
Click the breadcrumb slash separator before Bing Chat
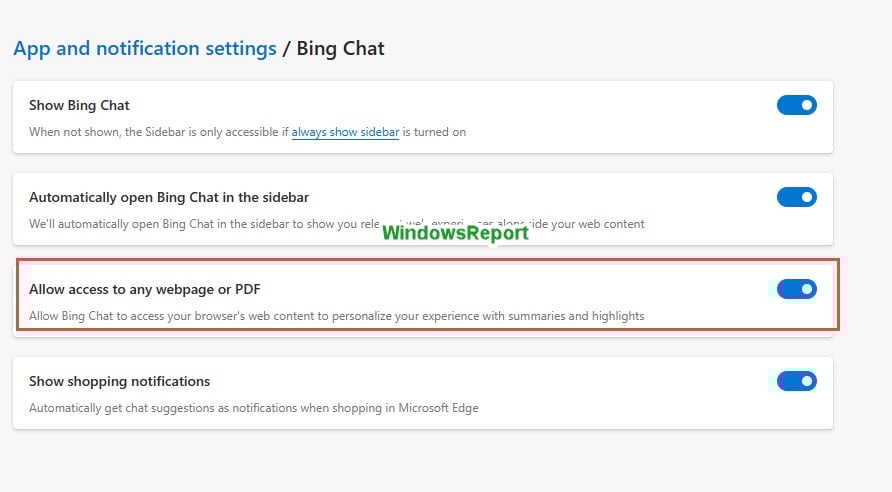(x=286, y=48)
